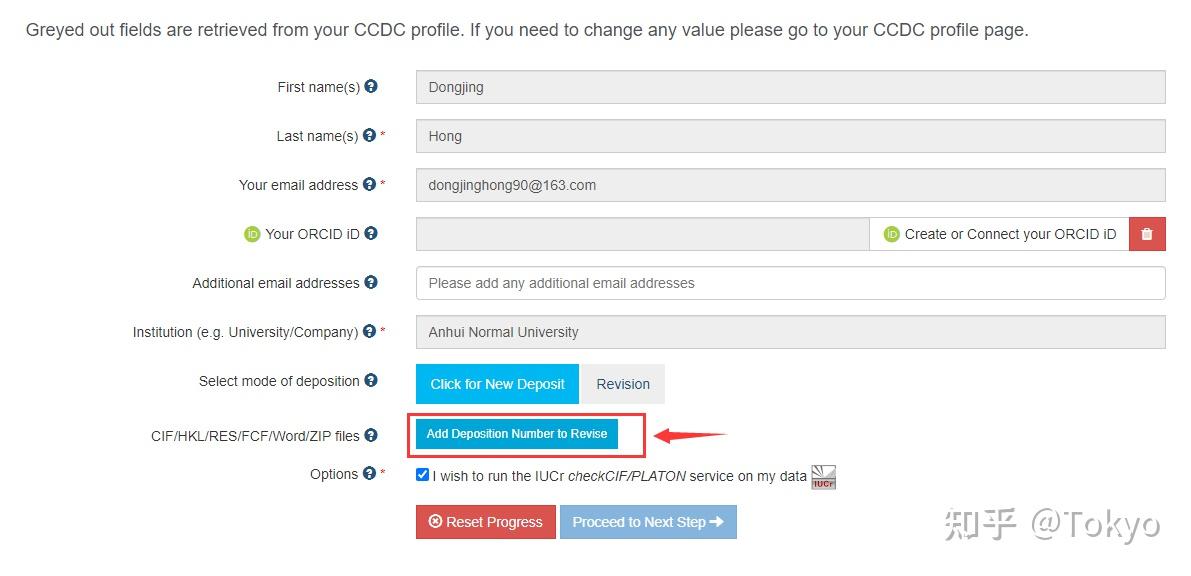This screenshot has height=576, width=1191.
Task: Switch to Revision deposition mode
Action: coord(623,384)
